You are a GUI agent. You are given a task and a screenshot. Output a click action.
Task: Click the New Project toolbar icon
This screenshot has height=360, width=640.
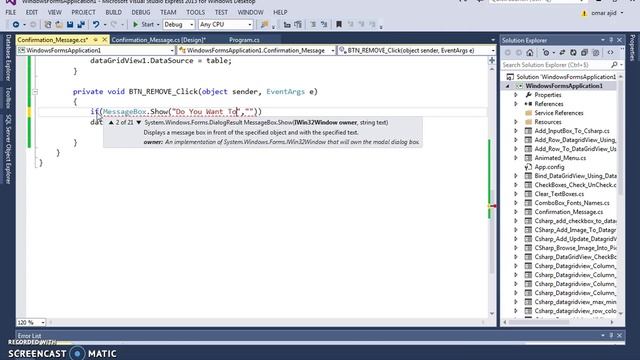click(48, 25)
